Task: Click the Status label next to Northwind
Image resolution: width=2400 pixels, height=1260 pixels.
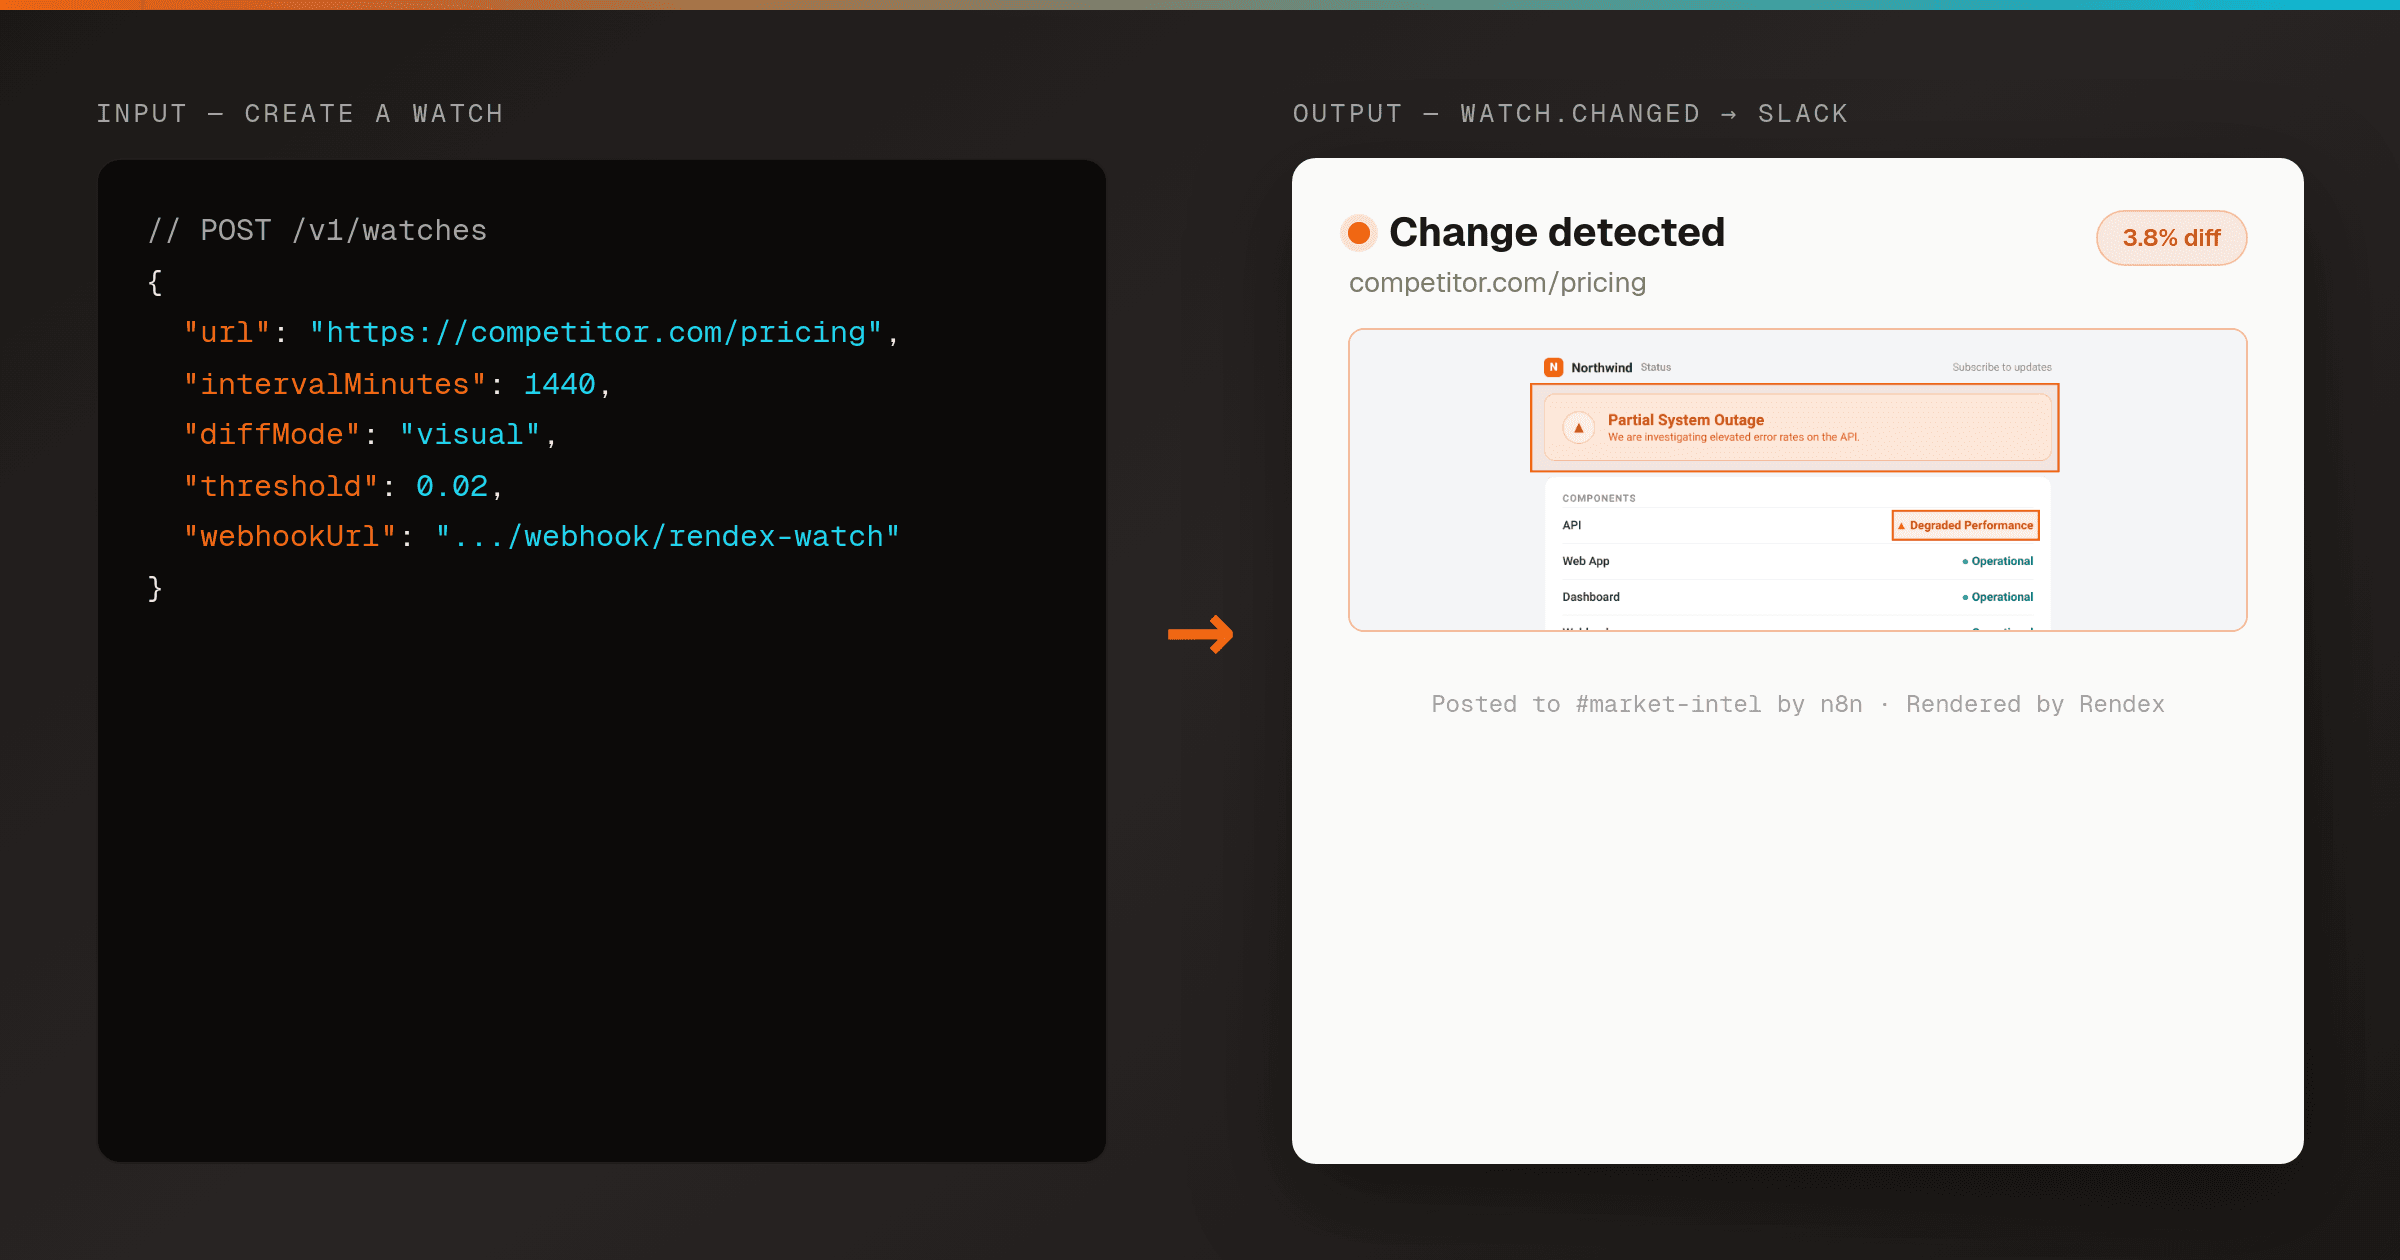Action: [x=1655, y=367]
